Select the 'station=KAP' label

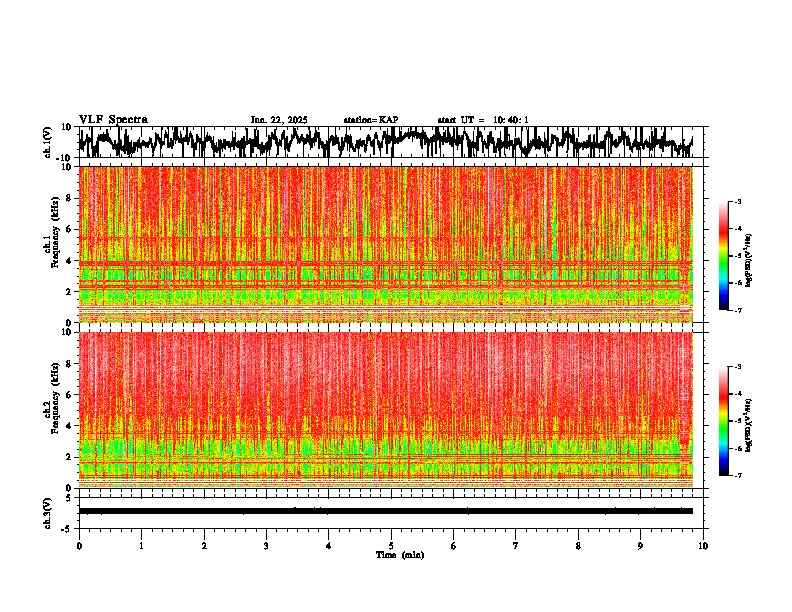point(371,120)
